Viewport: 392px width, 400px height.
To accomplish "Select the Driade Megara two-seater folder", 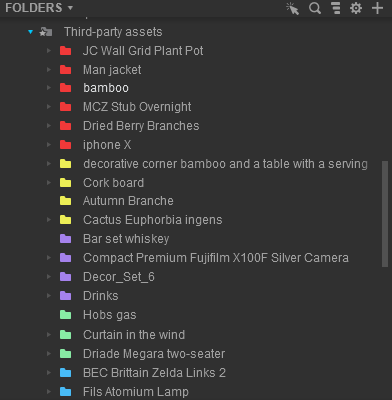I will click(x=154, y=354).
